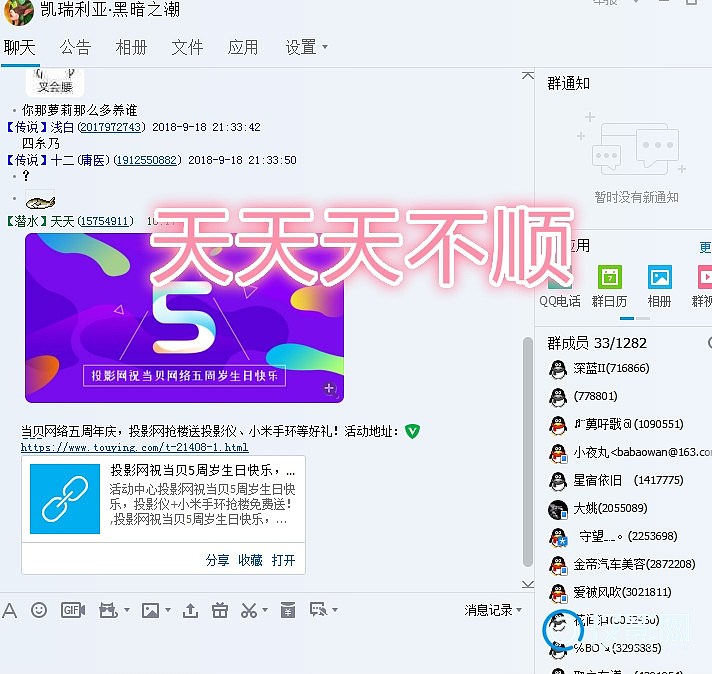This screenshot has width=712, height=674.
Task: Open the emoji smiley picker
Action: [x=39, y=610]
